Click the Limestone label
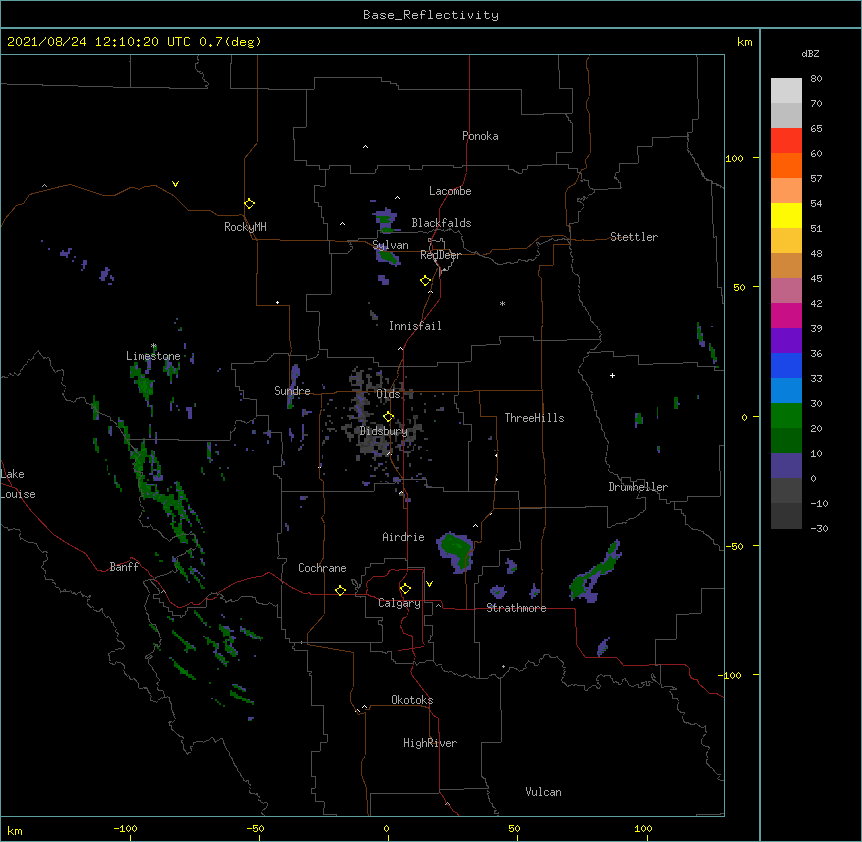The image size is (862, 842). (153, 356)
